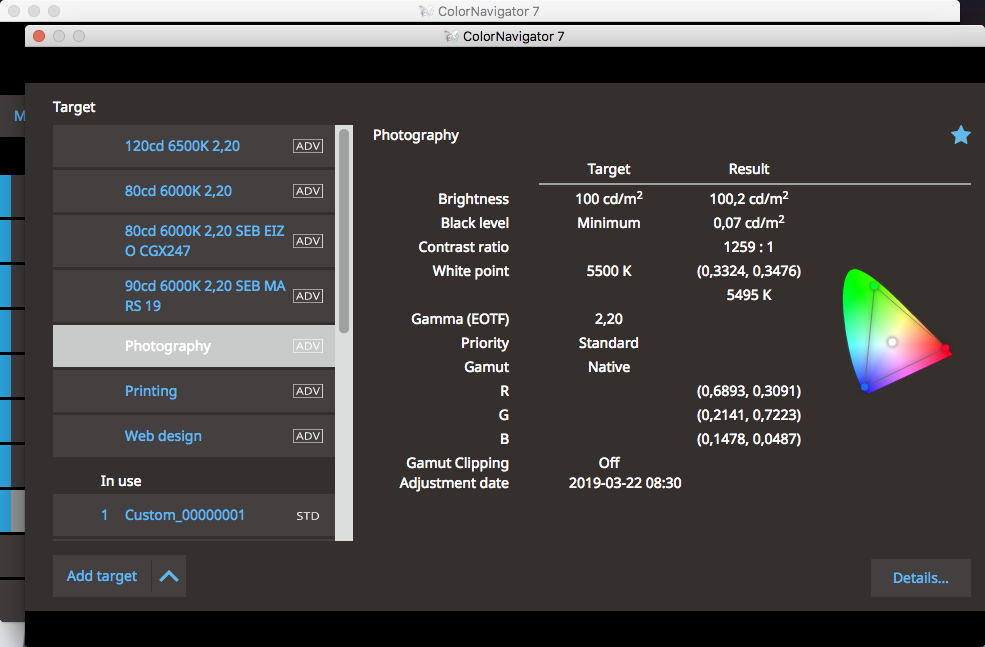Select the Photography target row
Screen dimensions: 985x647
click(193, 346)
